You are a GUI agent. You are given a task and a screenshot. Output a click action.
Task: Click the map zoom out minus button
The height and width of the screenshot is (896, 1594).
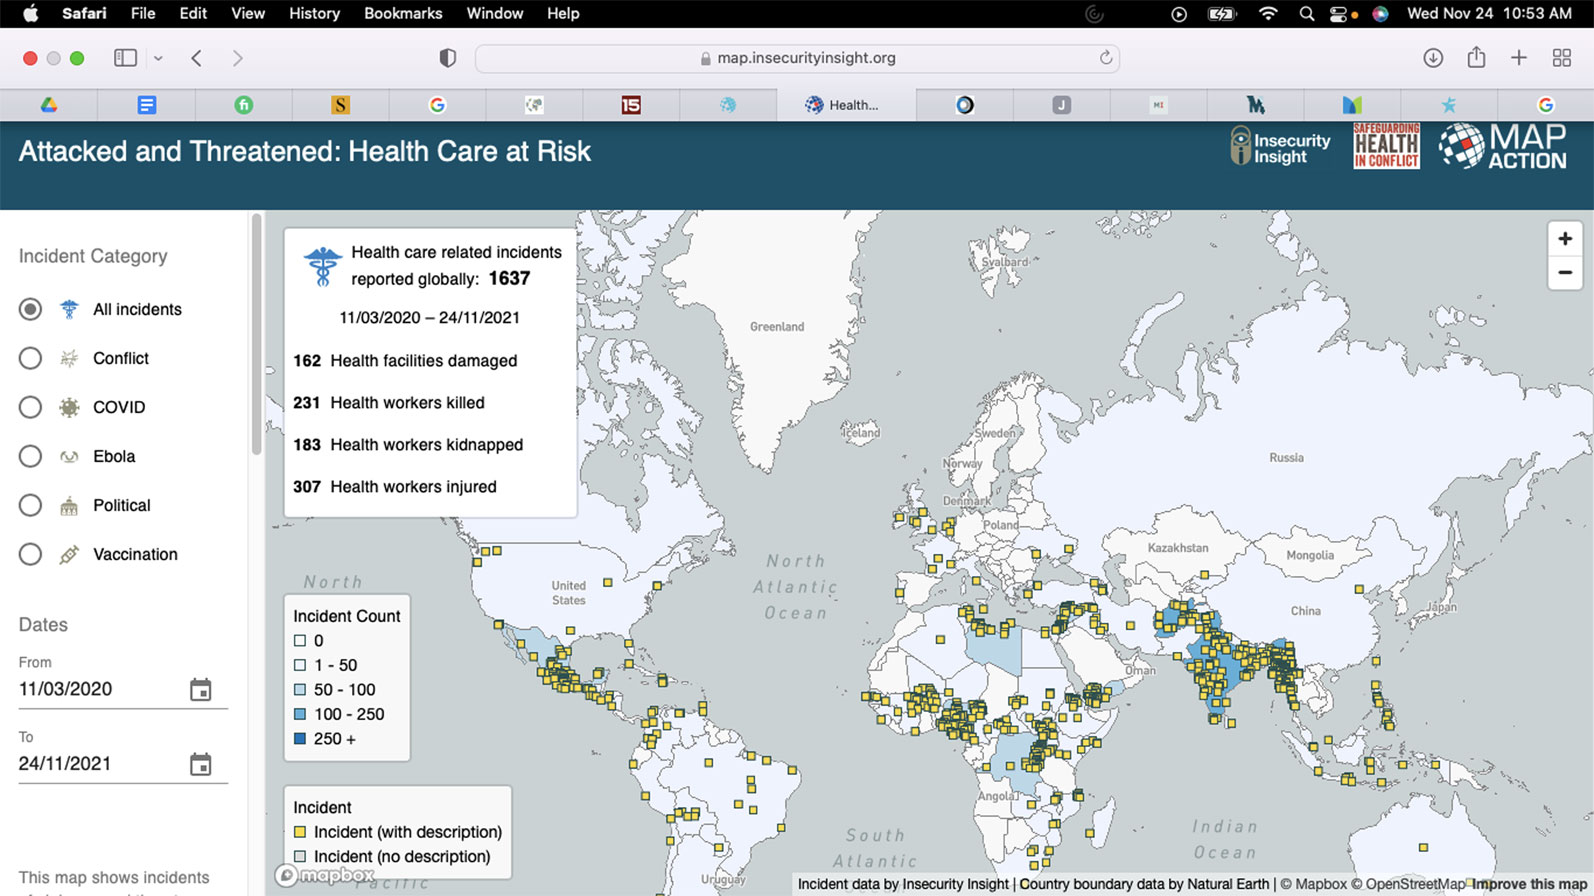tap(1564, 273)
